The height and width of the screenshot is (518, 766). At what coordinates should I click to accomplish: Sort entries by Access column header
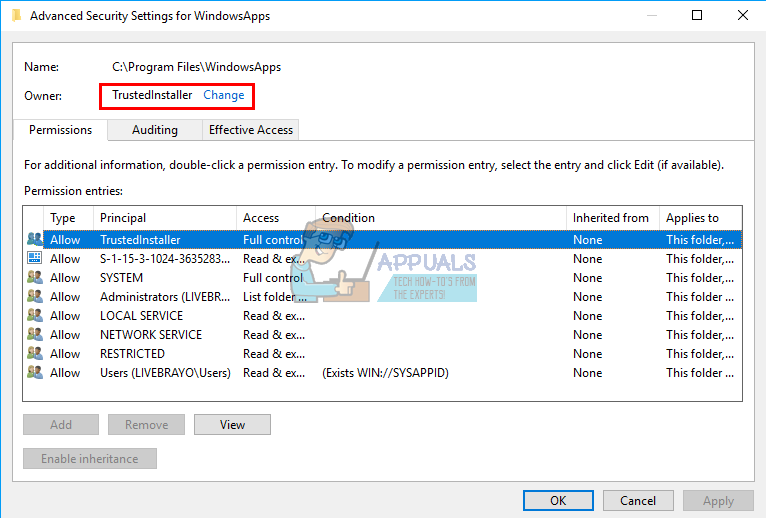276,218
